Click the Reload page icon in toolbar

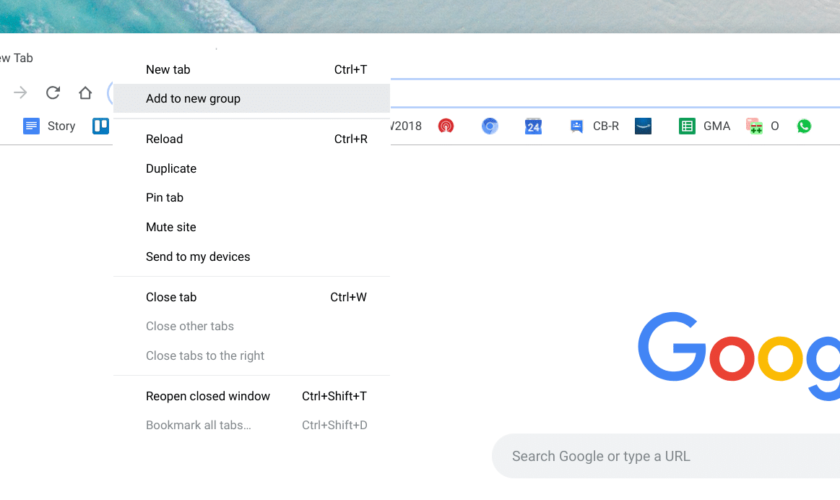point(53,93)
